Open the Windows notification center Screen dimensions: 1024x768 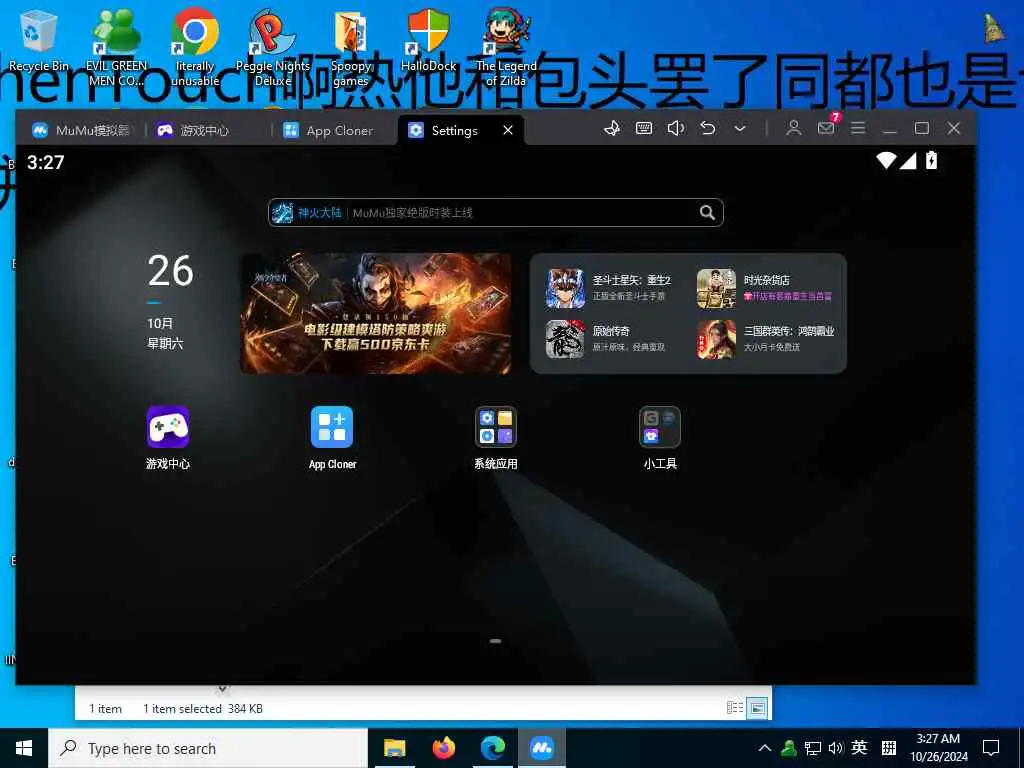(991, 748)
